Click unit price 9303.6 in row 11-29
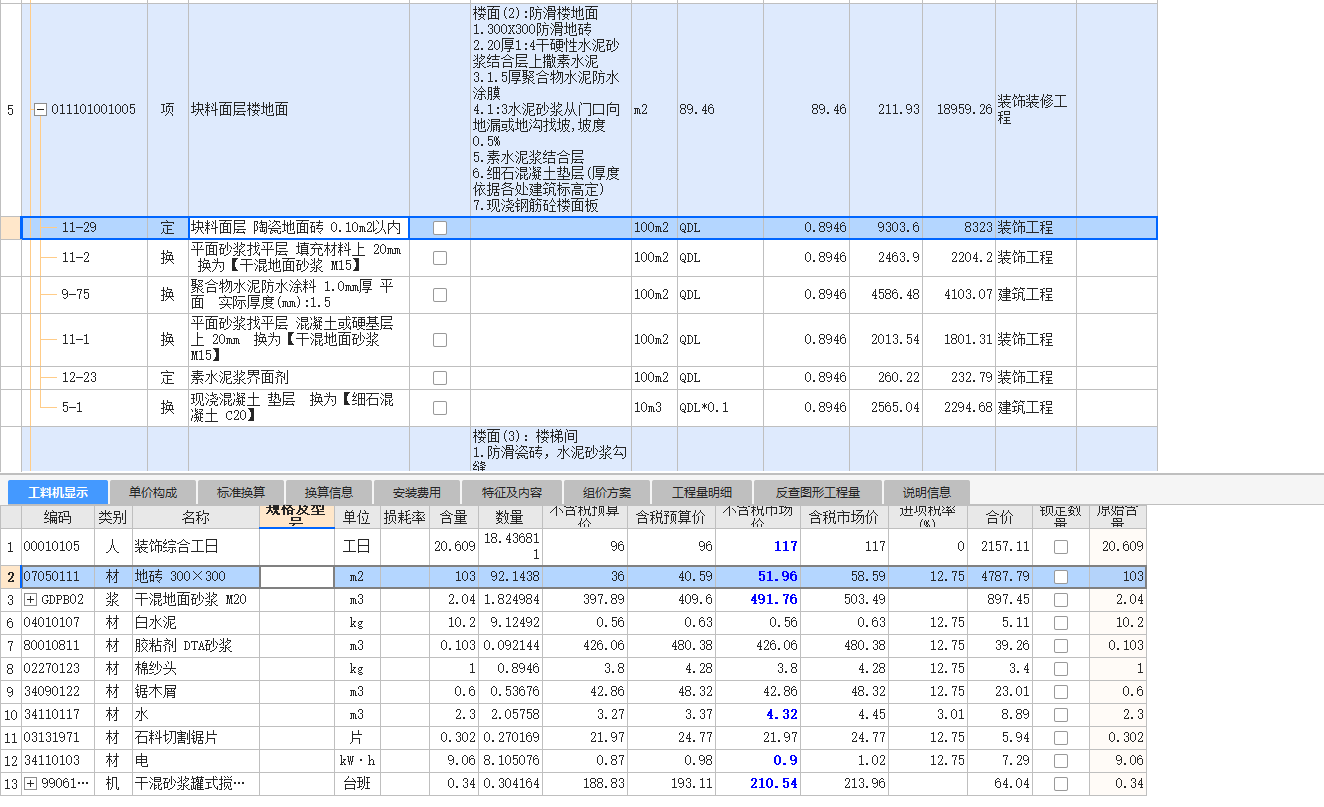1324x807 pixels. tap(885, 228)
